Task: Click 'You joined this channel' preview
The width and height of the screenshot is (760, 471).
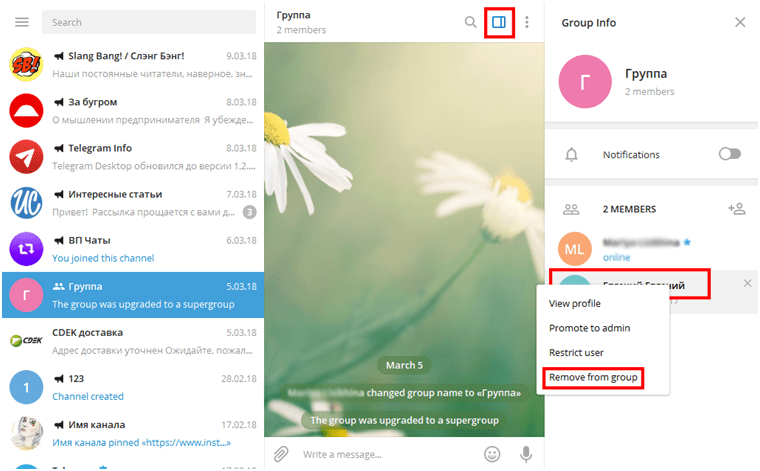Action: point(103,258)
